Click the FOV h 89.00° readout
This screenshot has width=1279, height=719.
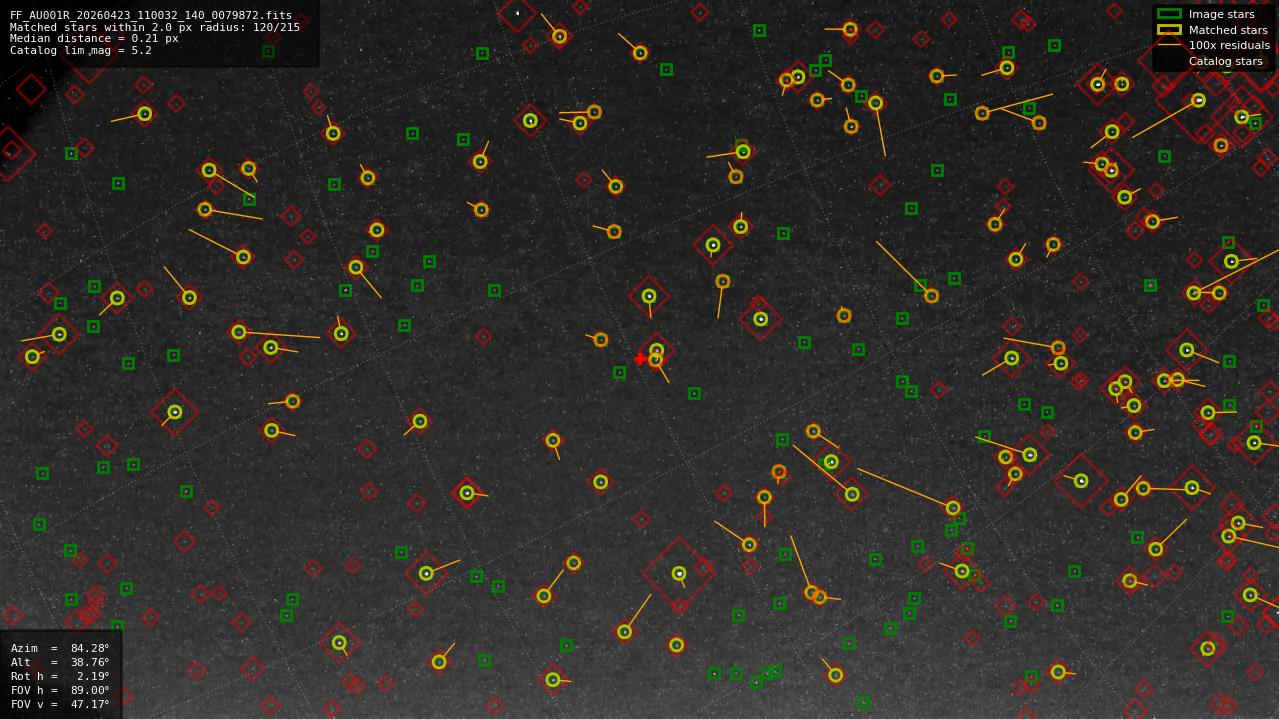click(60, 690)
